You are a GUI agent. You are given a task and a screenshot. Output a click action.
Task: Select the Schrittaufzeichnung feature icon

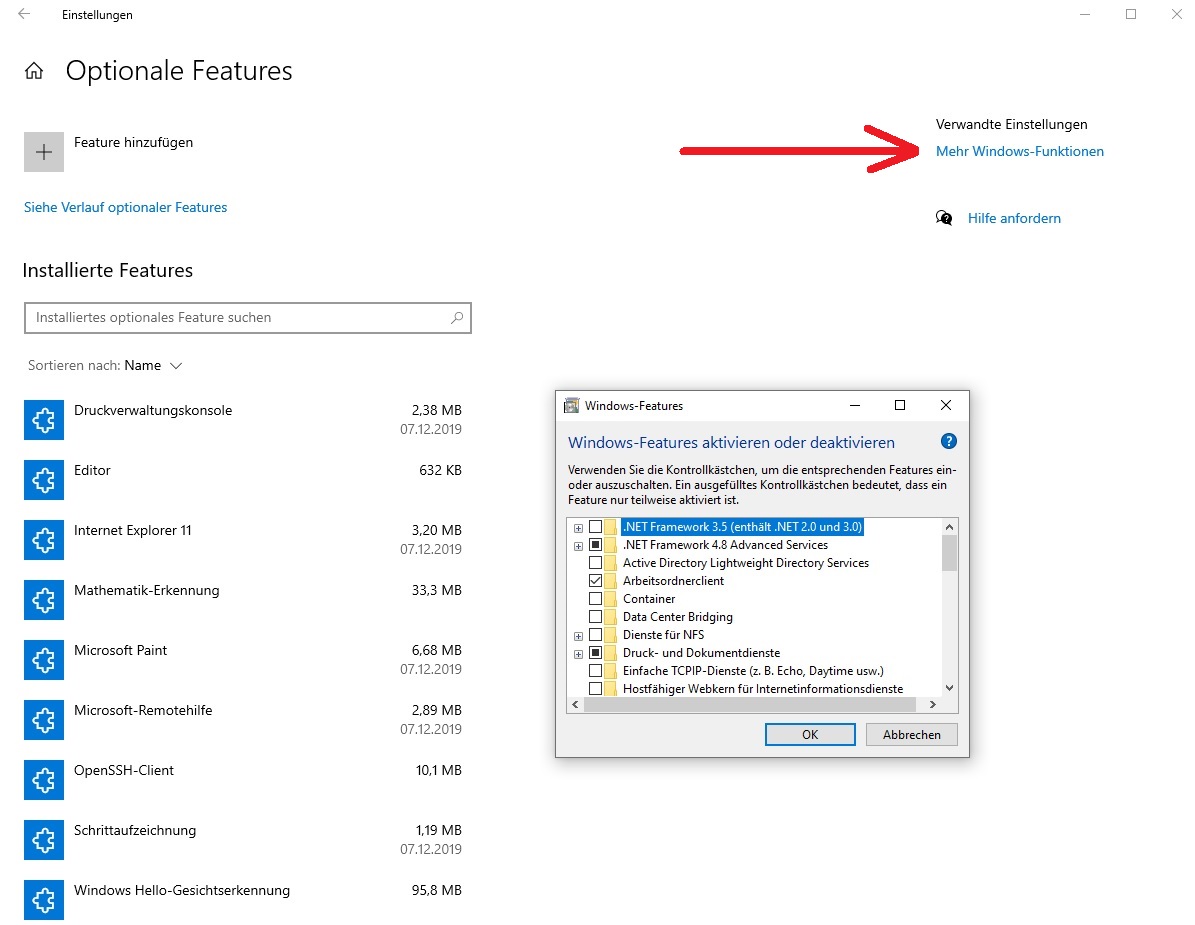43,840
